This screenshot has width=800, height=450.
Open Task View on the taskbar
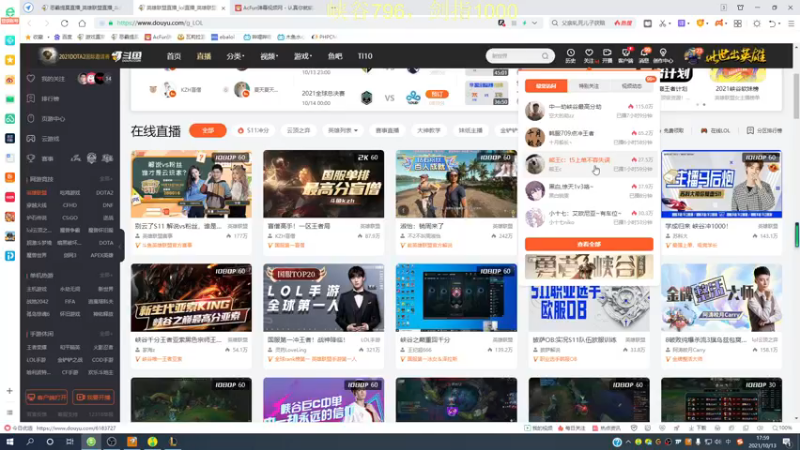pos(70,442)
